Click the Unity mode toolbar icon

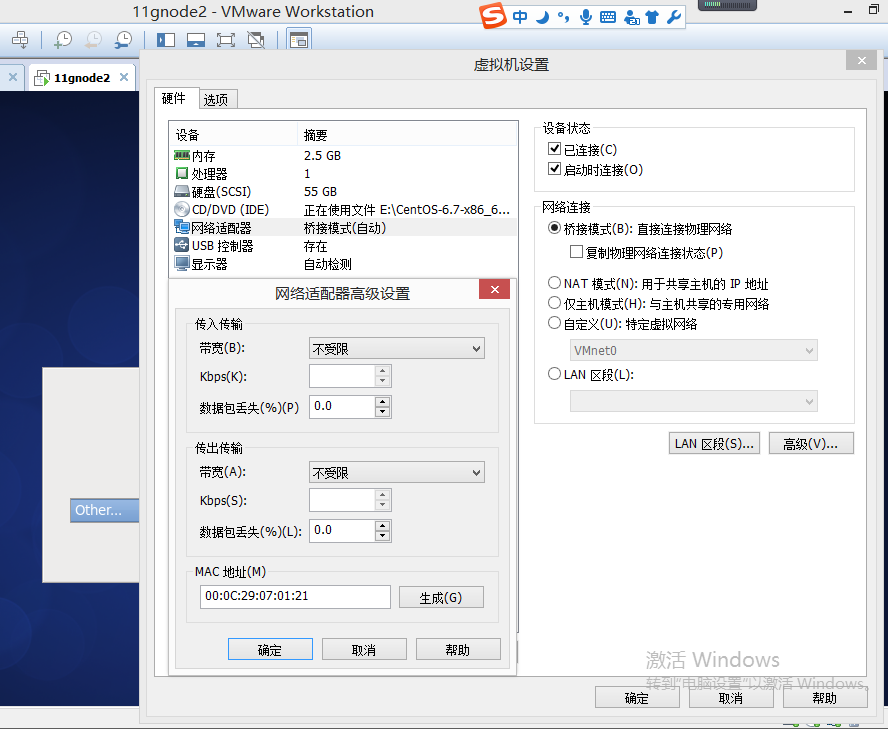(256, 40)
